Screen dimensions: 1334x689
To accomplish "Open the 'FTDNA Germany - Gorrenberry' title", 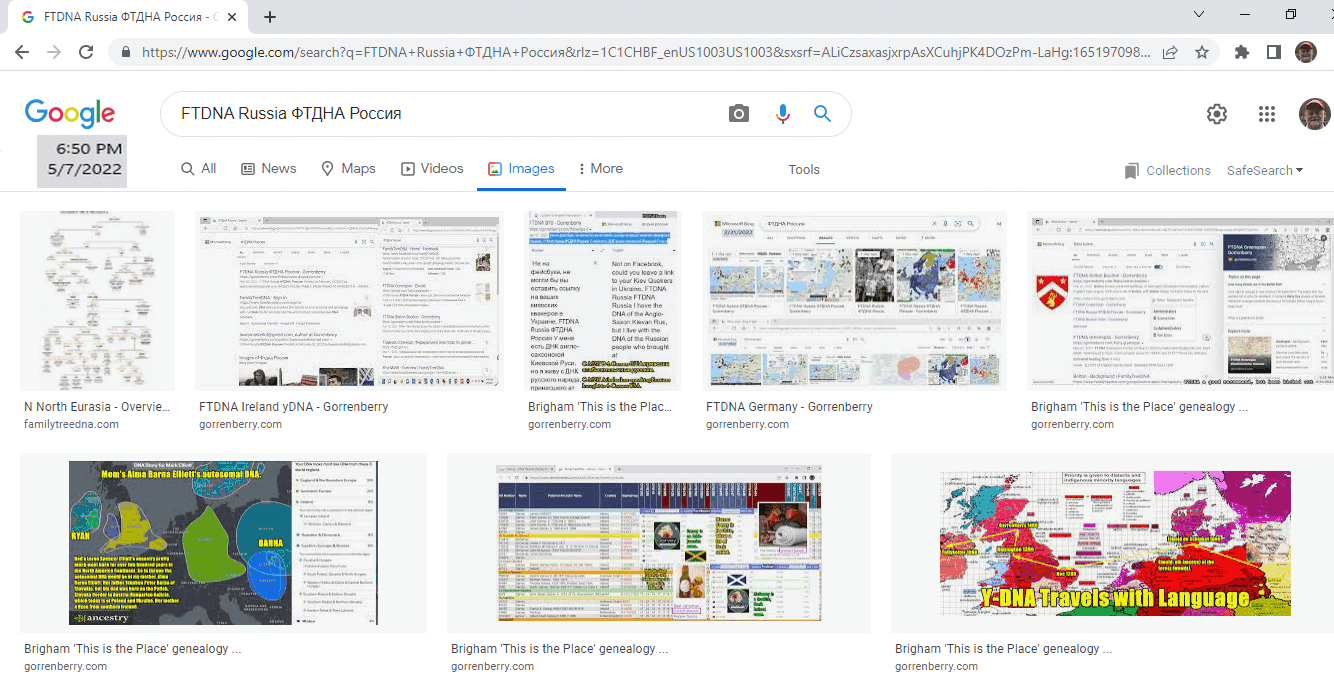I will [789, 407].
